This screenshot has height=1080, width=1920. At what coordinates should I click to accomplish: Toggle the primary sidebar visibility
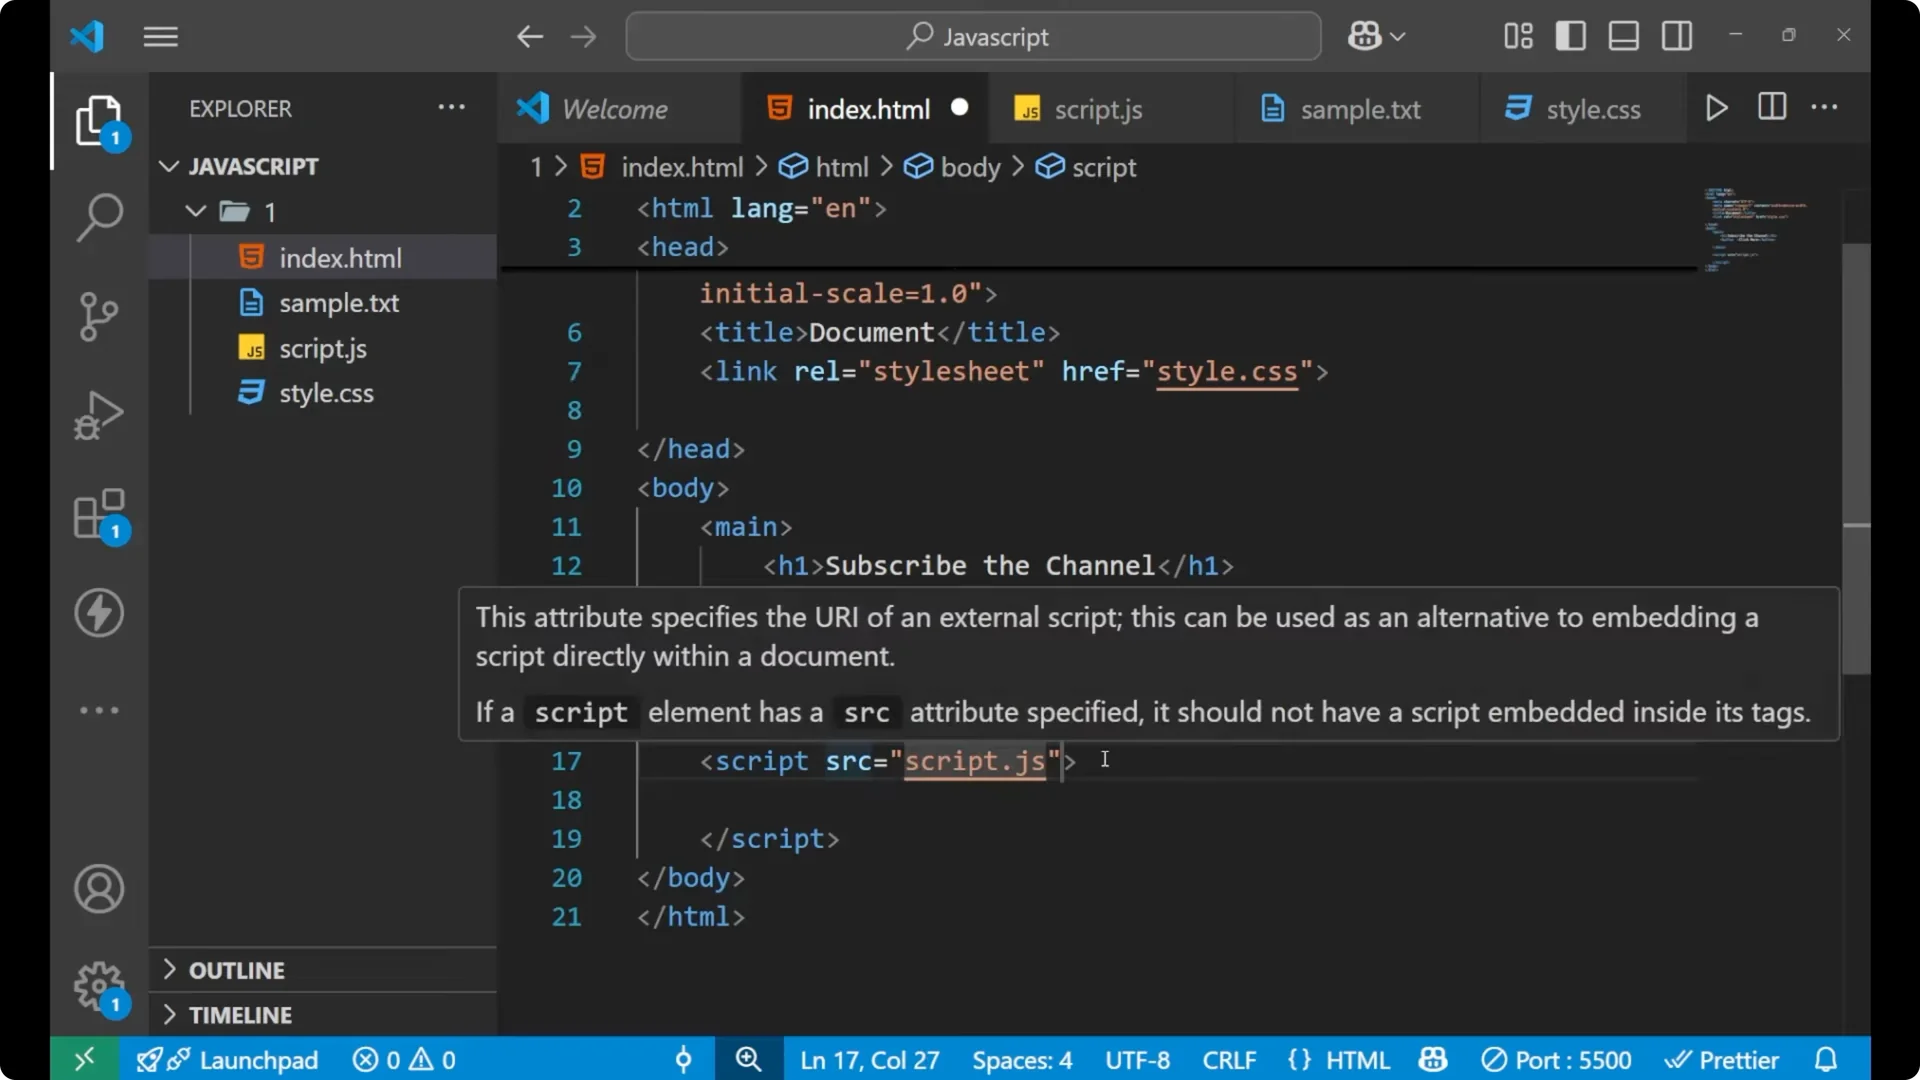(x=1570, y=35)
